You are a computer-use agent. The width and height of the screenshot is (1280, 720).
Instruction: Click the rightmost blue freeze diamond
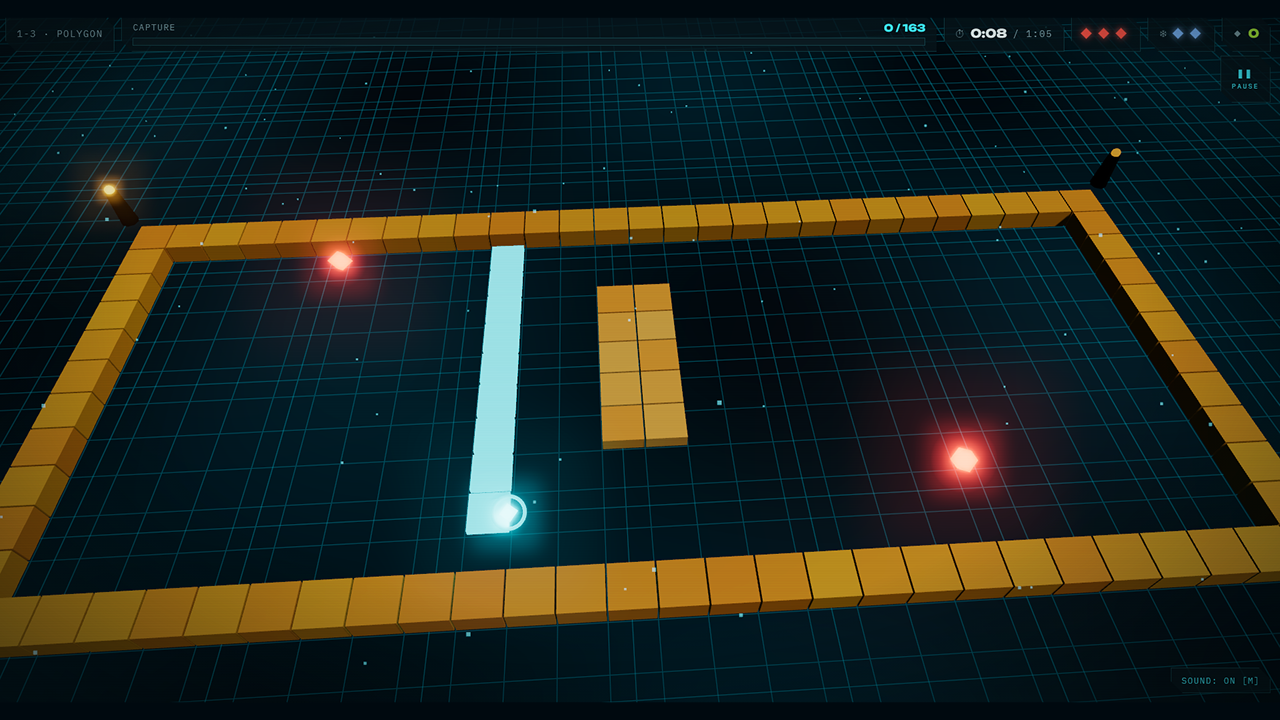pyautogui.click(x=1195, y=33)
